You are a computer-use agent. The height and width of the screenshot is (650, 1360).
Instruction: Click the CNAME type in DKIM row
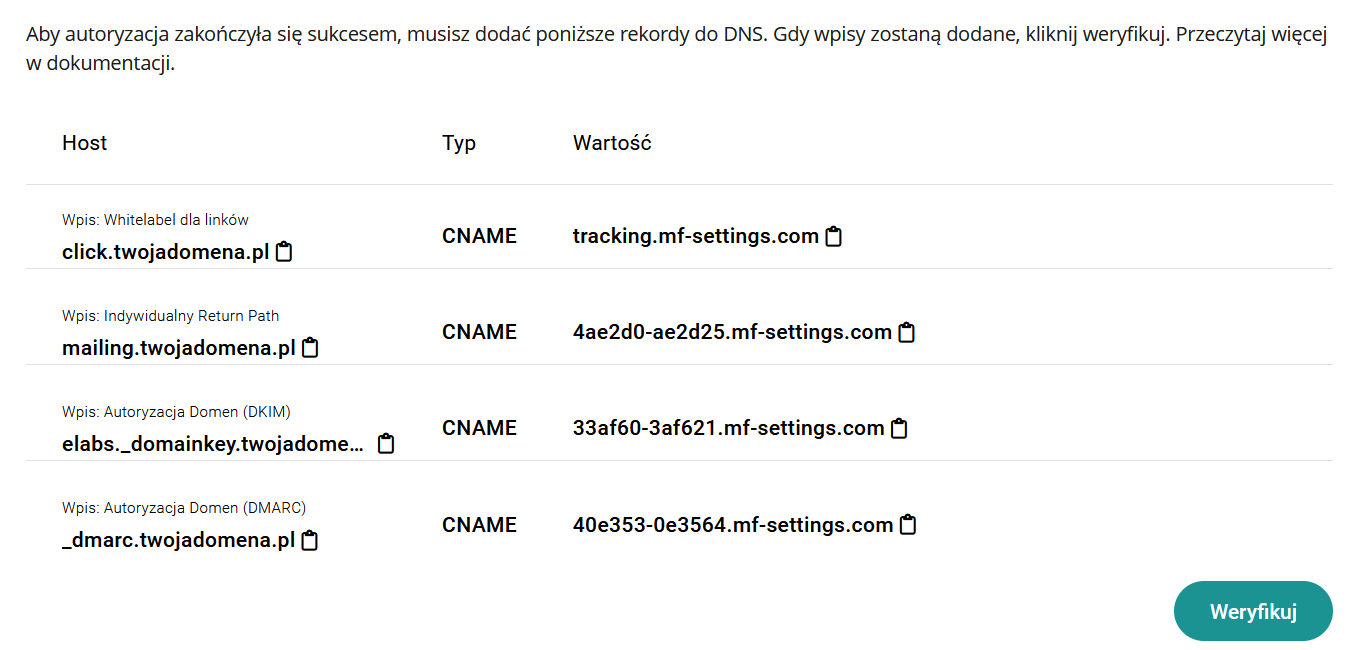click(479, 428)
